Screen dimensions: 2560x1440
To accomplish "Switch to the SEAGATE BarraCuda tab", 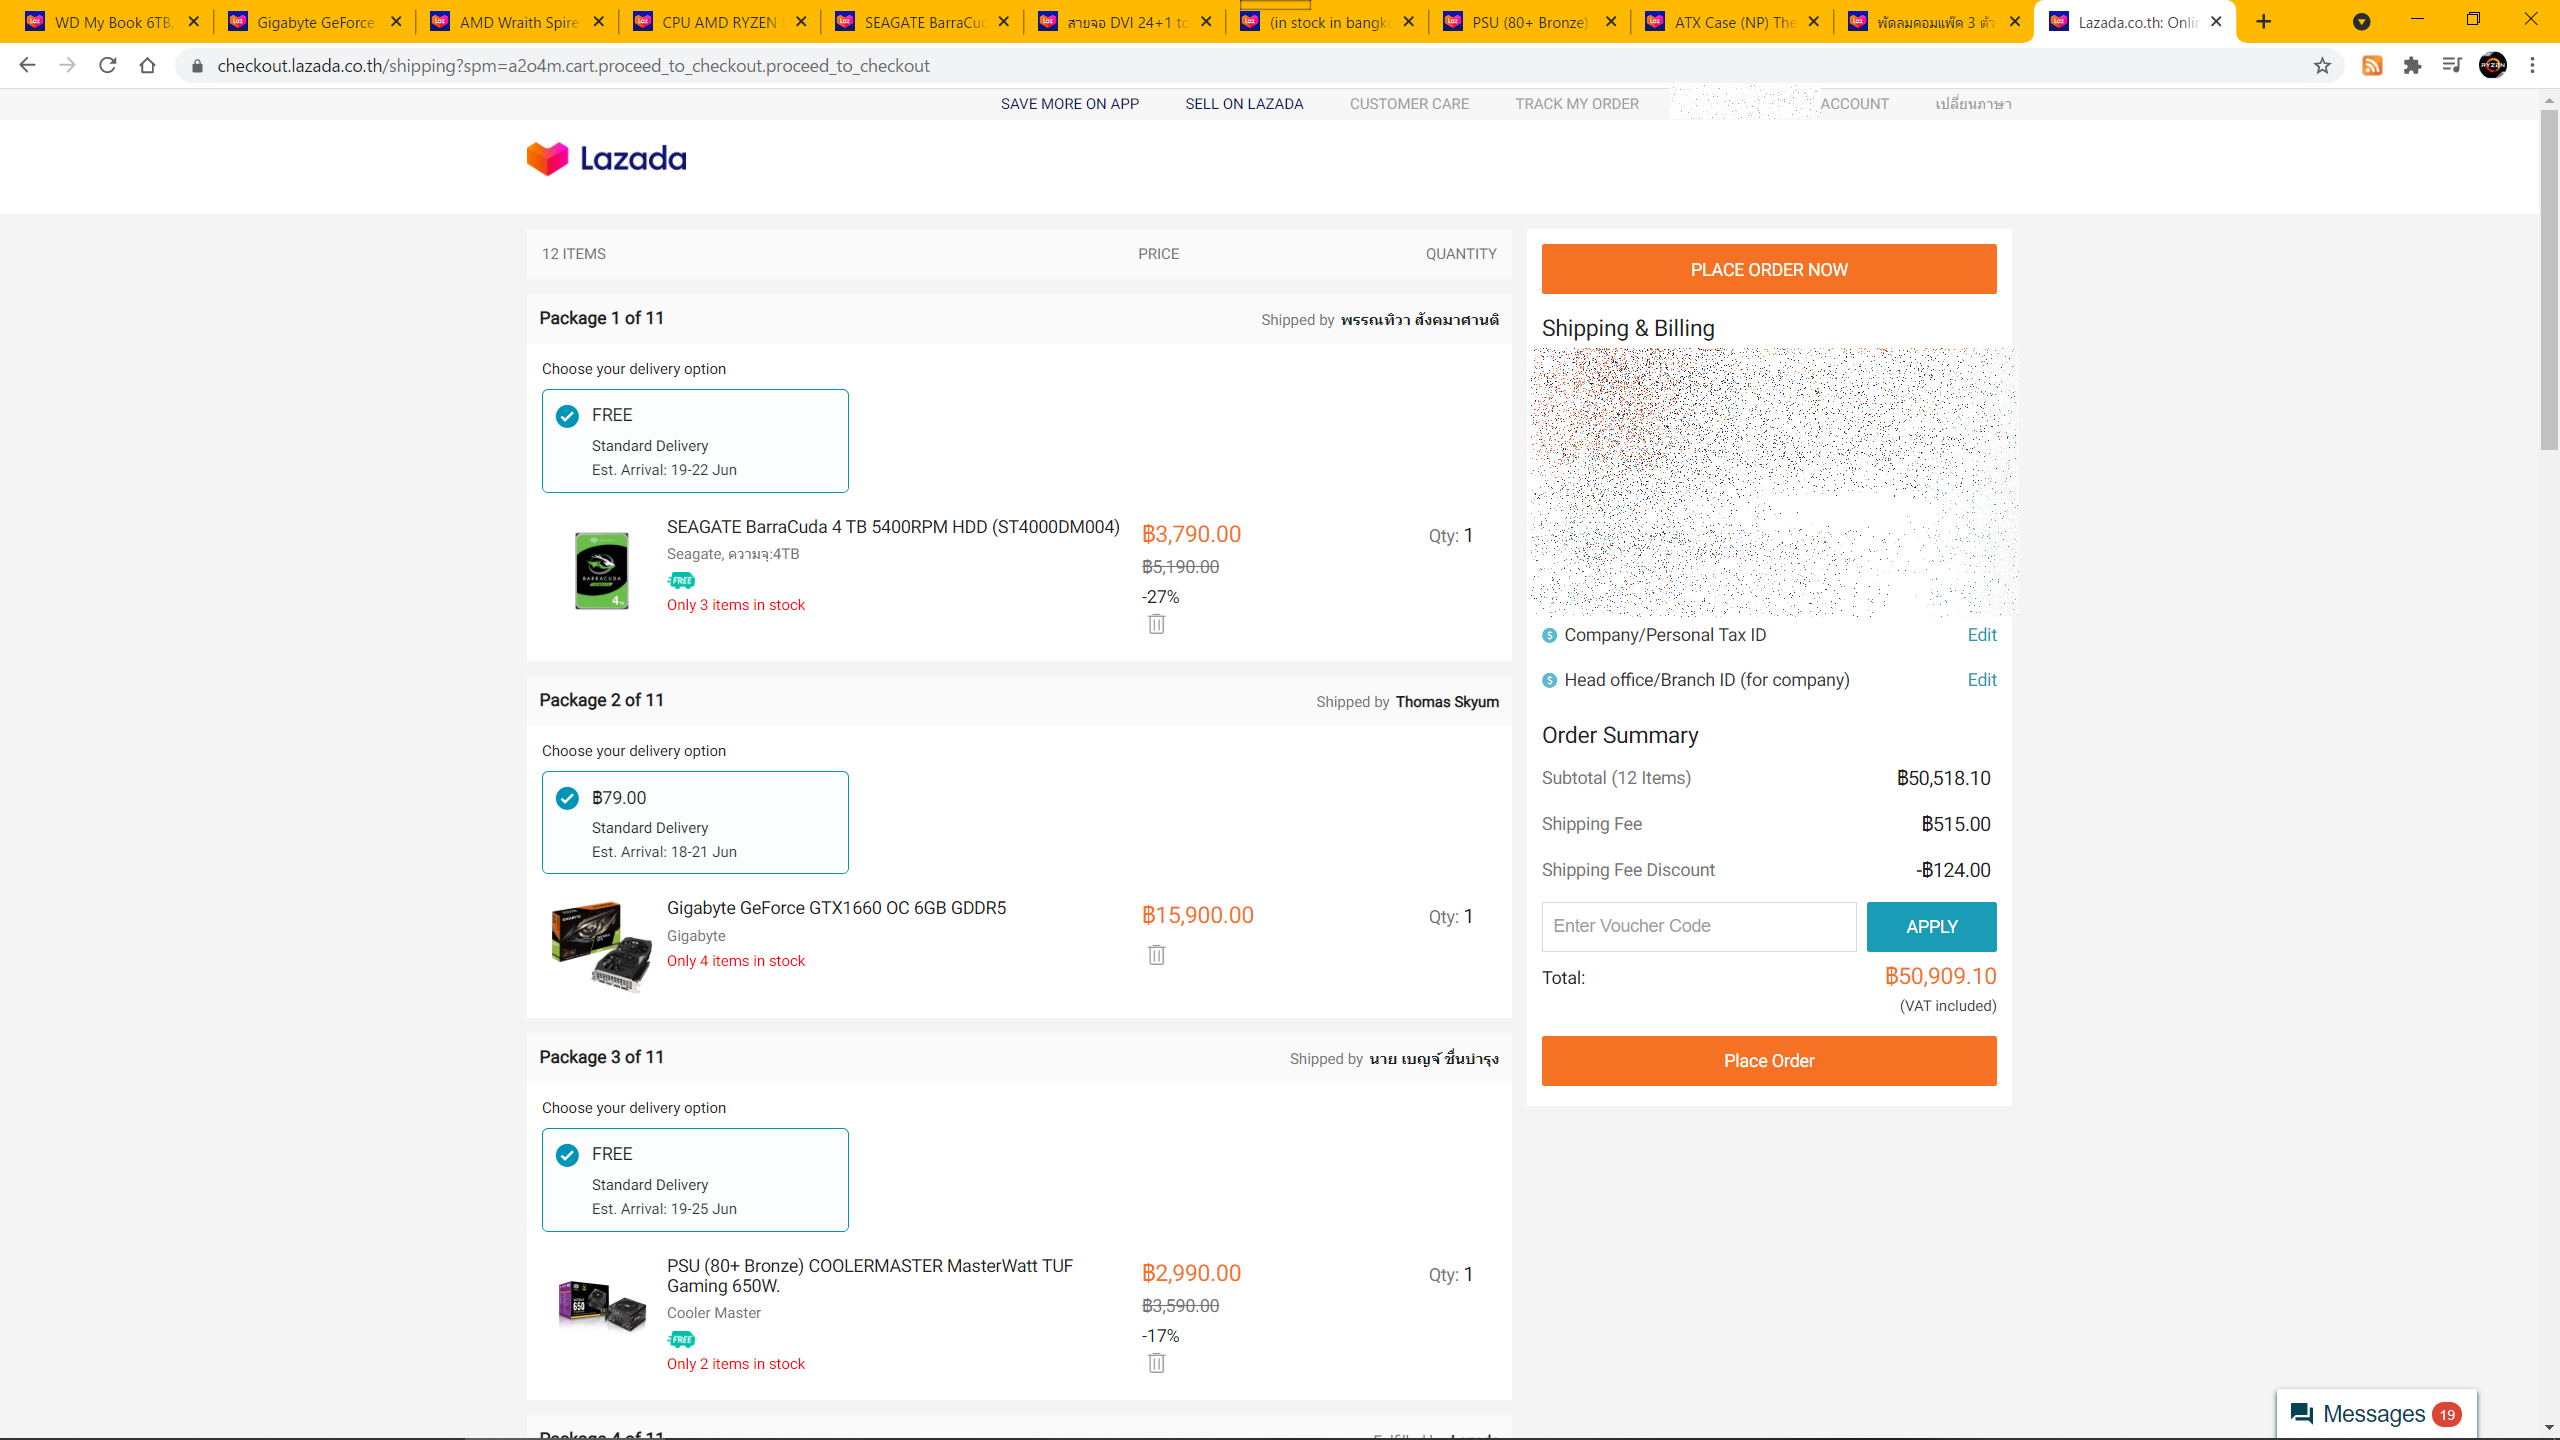I will tap(920, 22).
